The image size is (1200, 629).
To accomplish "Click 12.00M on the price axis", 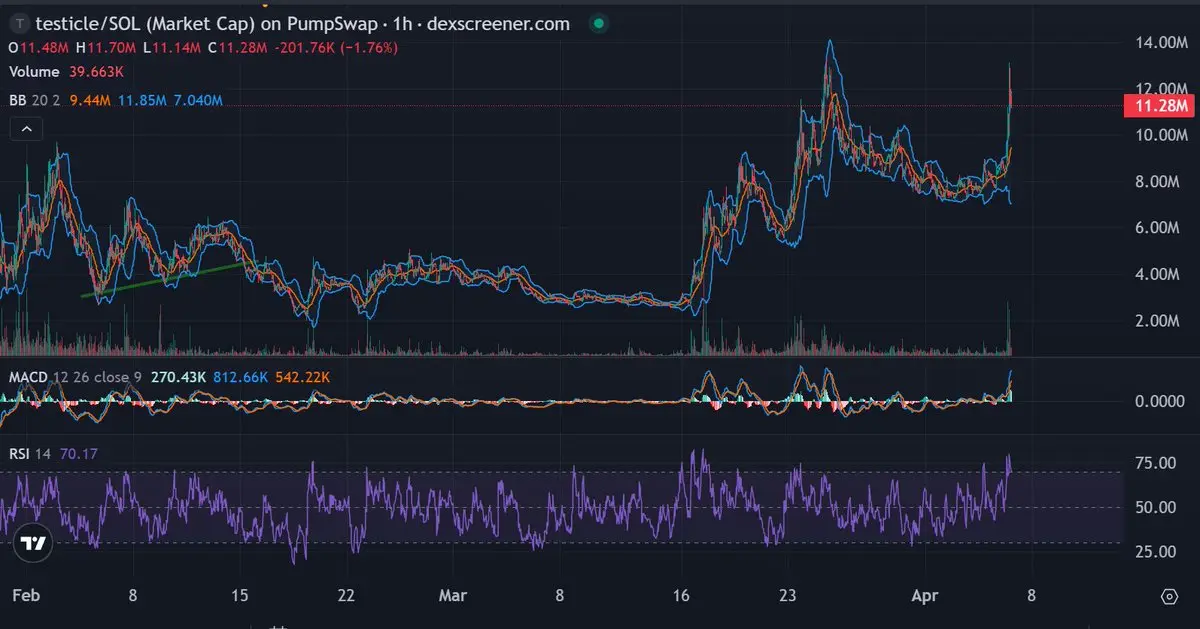I will 1161,88.
